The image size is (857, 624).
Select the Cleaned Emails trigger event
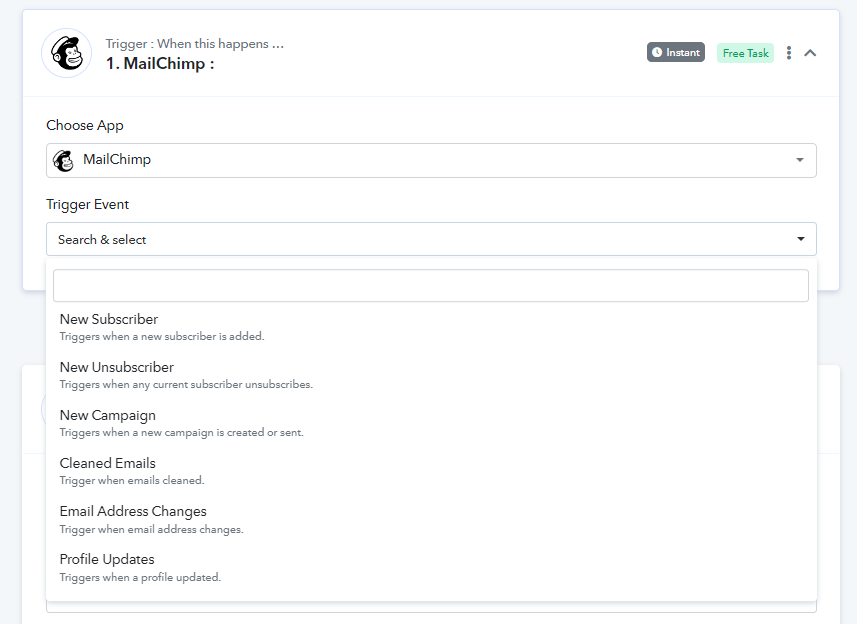pyautogui.click(x=108, y=464)
